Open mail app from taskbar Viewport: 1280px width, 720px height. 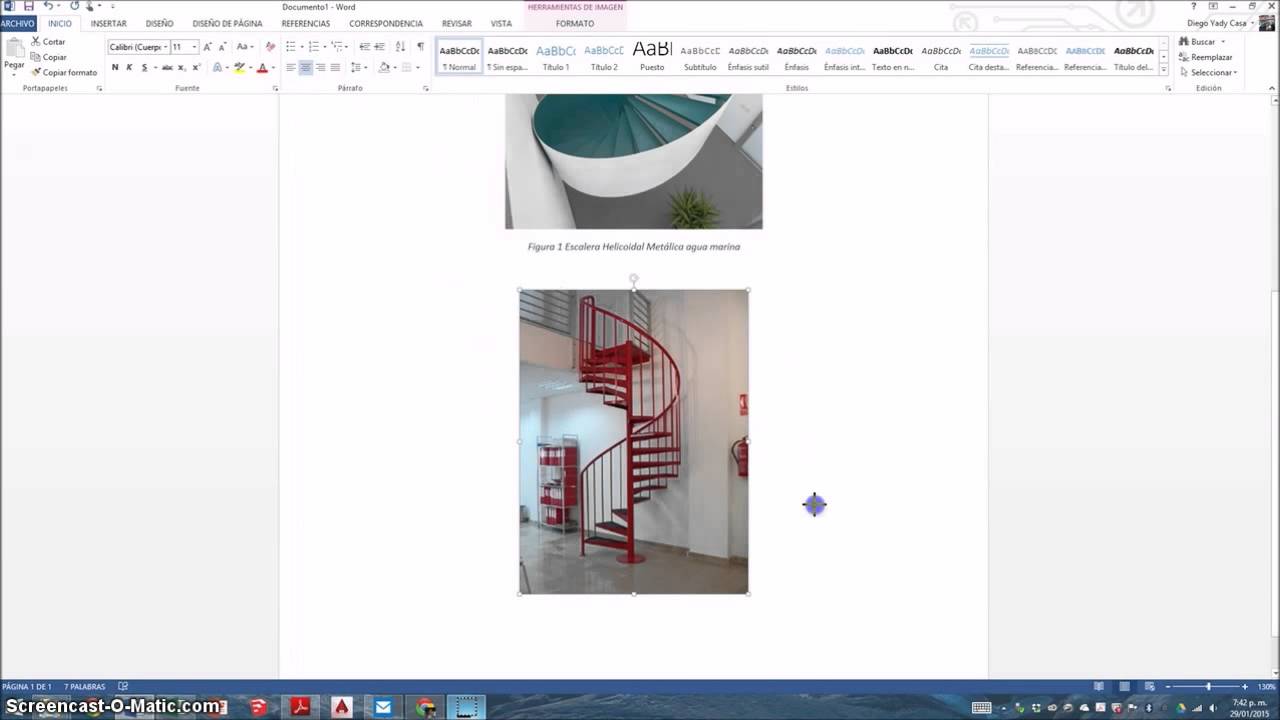[x=383, y=707]
